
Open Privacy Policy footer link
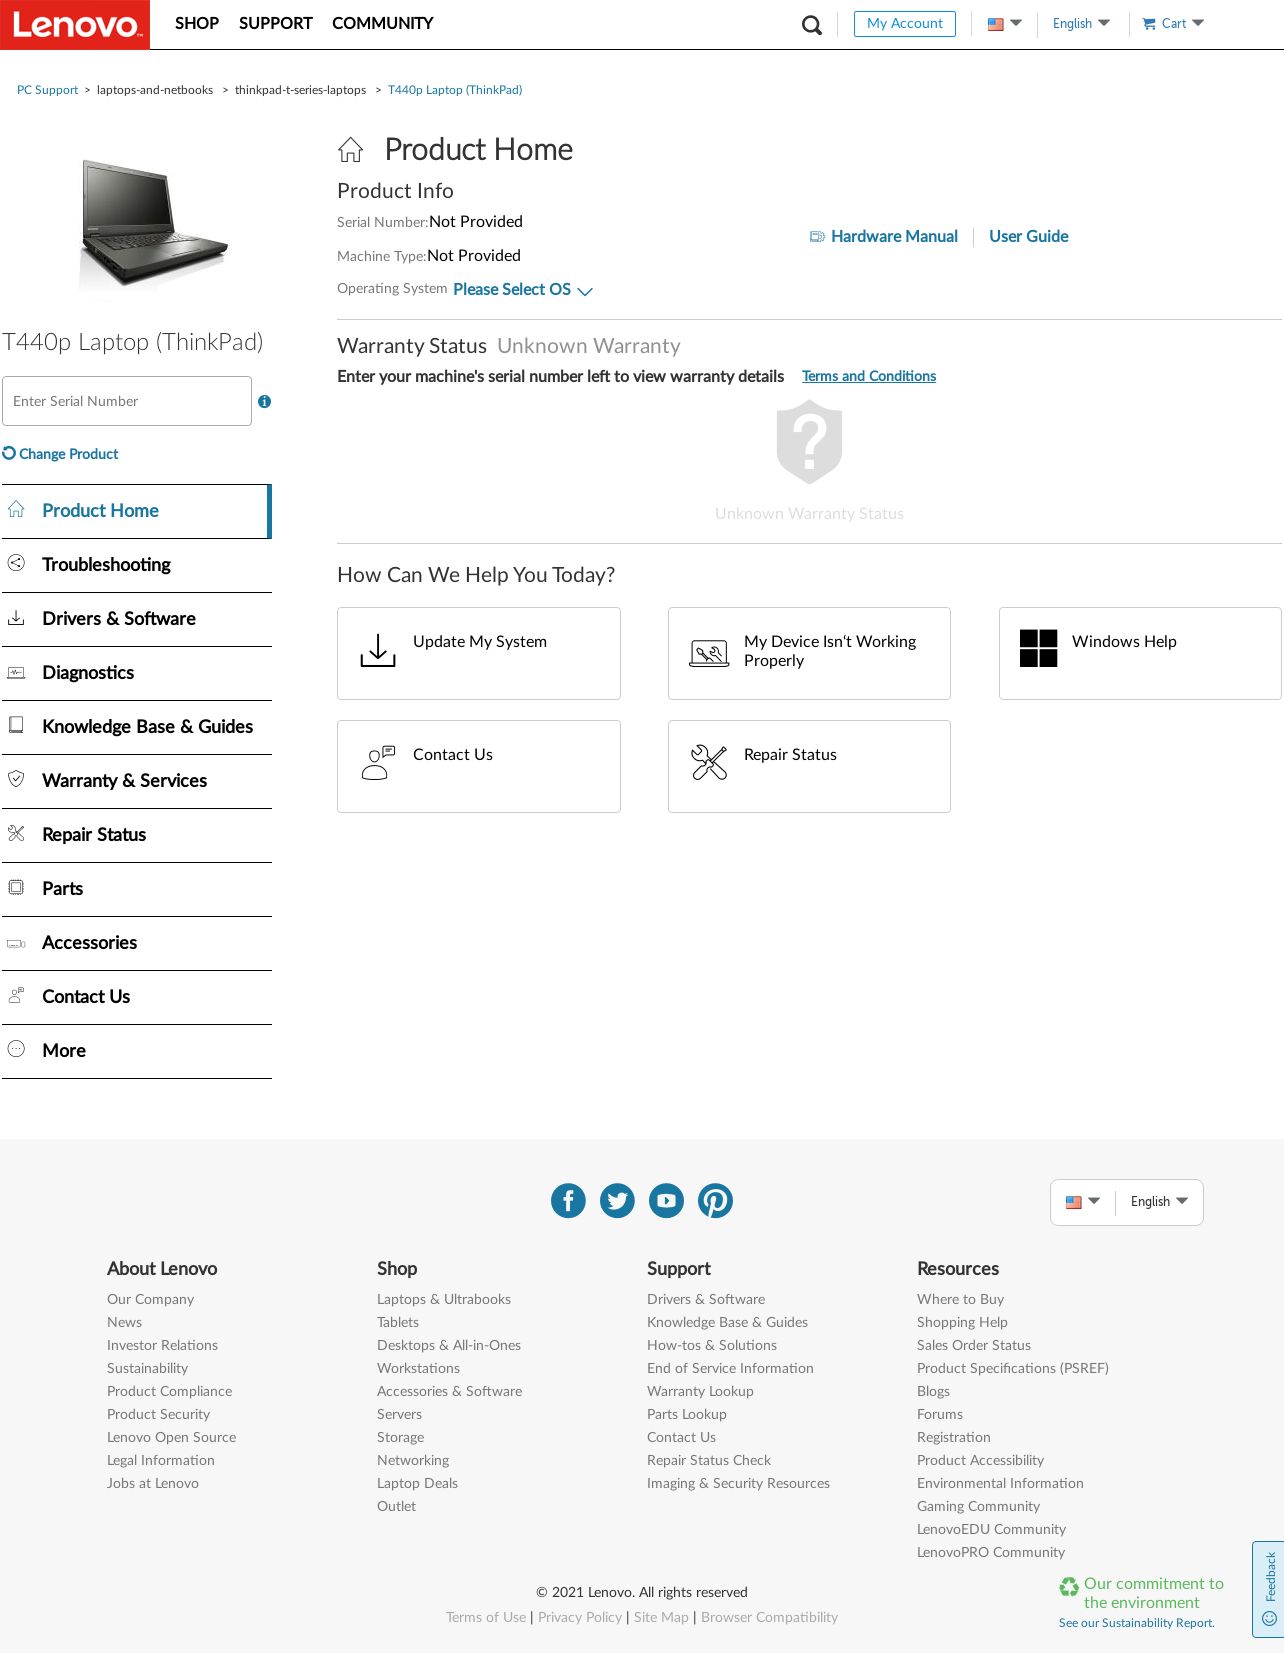[x=580, y=1617]
